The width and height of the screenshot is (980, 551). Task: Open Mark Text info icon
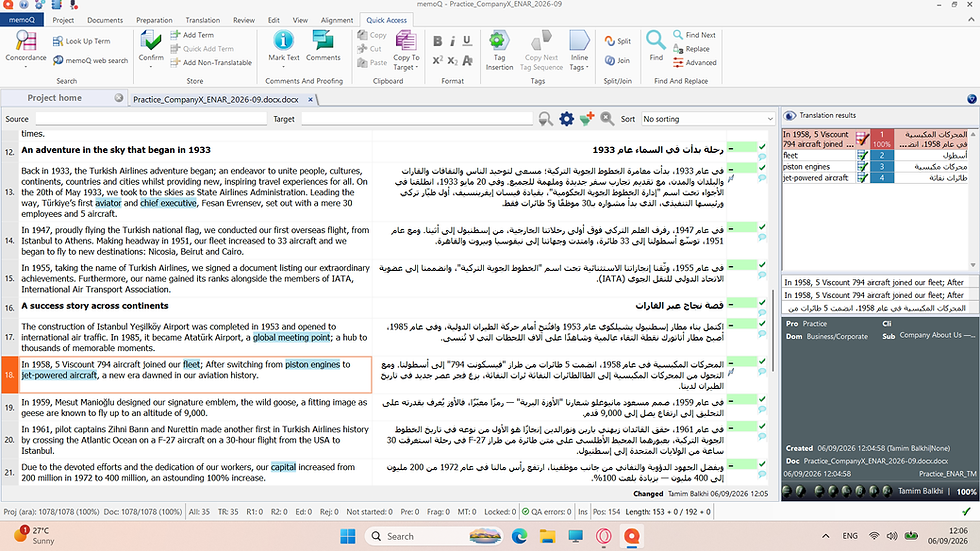tap(283, 41)
